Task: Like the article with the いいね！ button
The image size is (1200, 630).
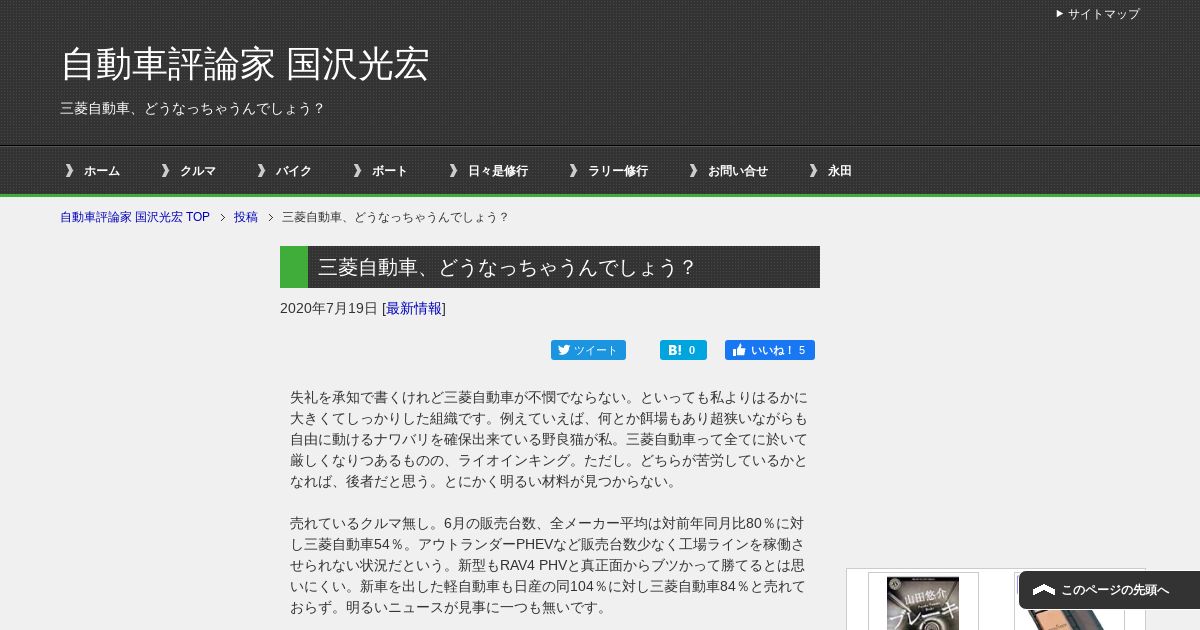Action: pos(770,350)
